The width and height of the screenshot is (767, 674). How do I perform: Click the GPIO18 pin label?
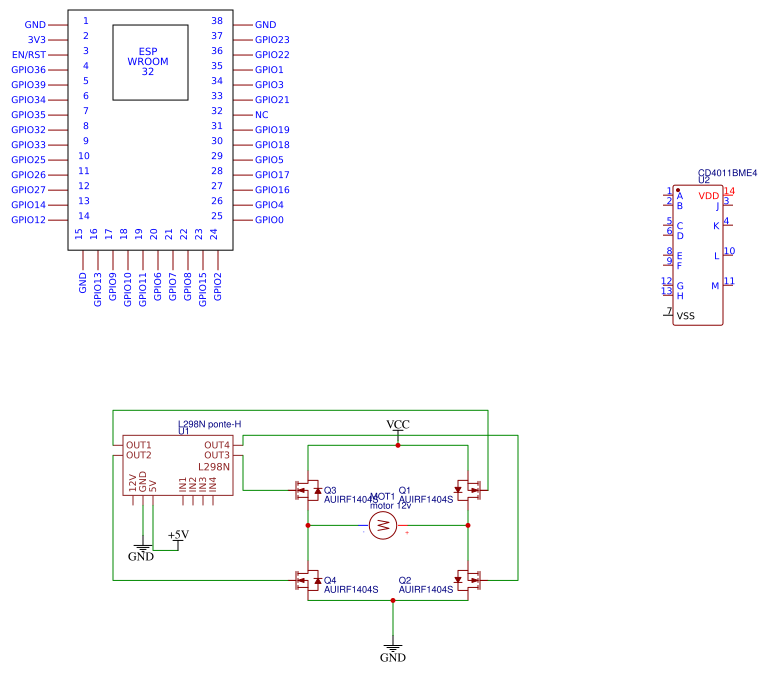pos(272,145)
